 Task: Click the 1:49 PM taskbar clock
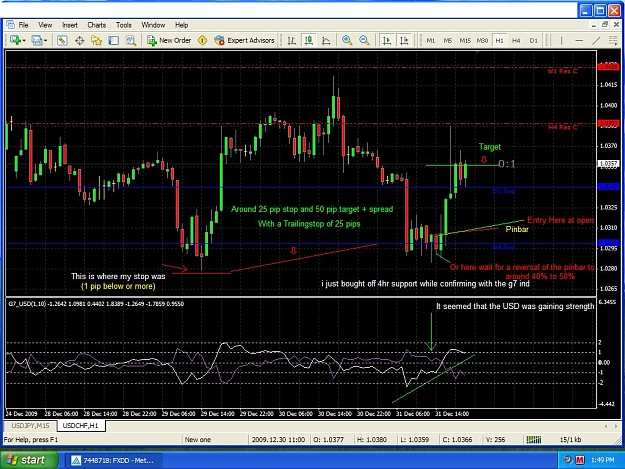[602, 460]
